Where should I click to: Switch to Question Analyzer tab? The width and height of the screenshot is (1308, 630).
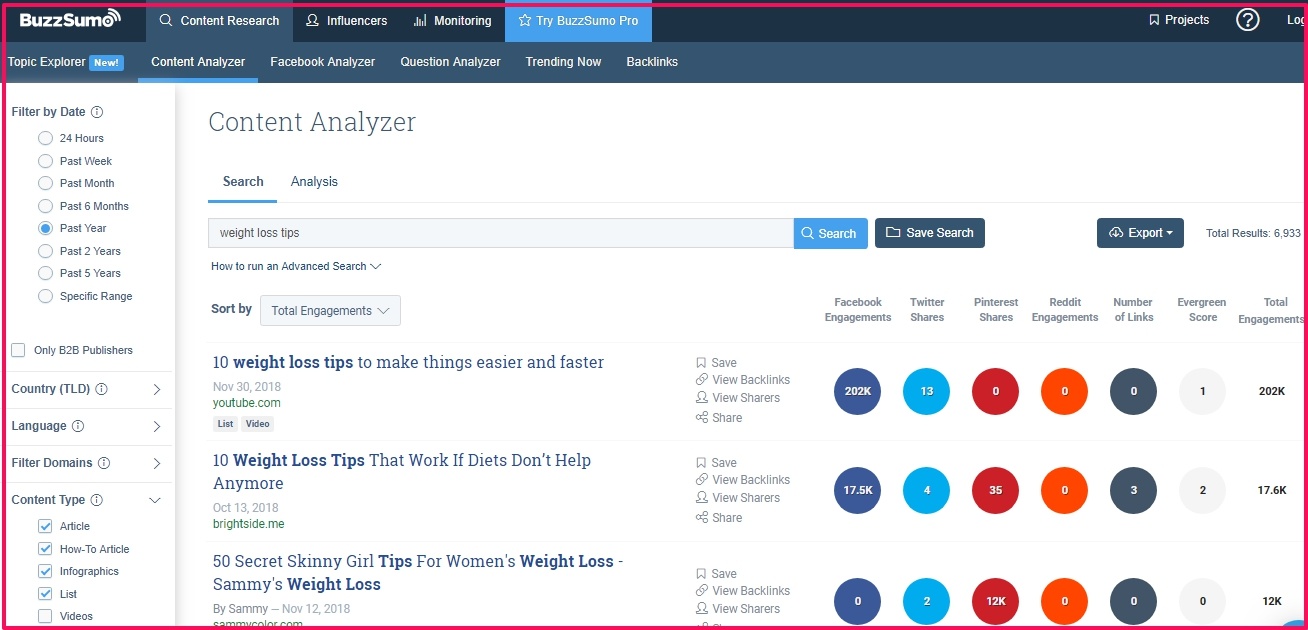451,62
